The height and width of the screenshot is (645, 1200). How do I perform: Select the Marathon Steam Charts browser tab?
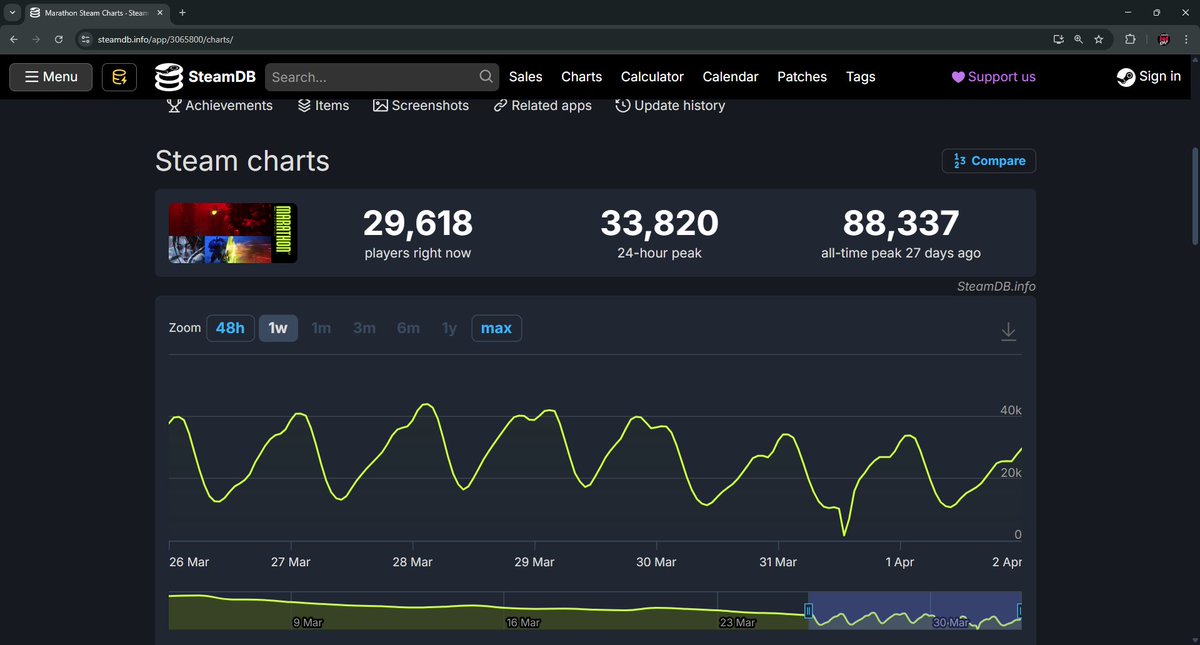click(x=96, y=12)
